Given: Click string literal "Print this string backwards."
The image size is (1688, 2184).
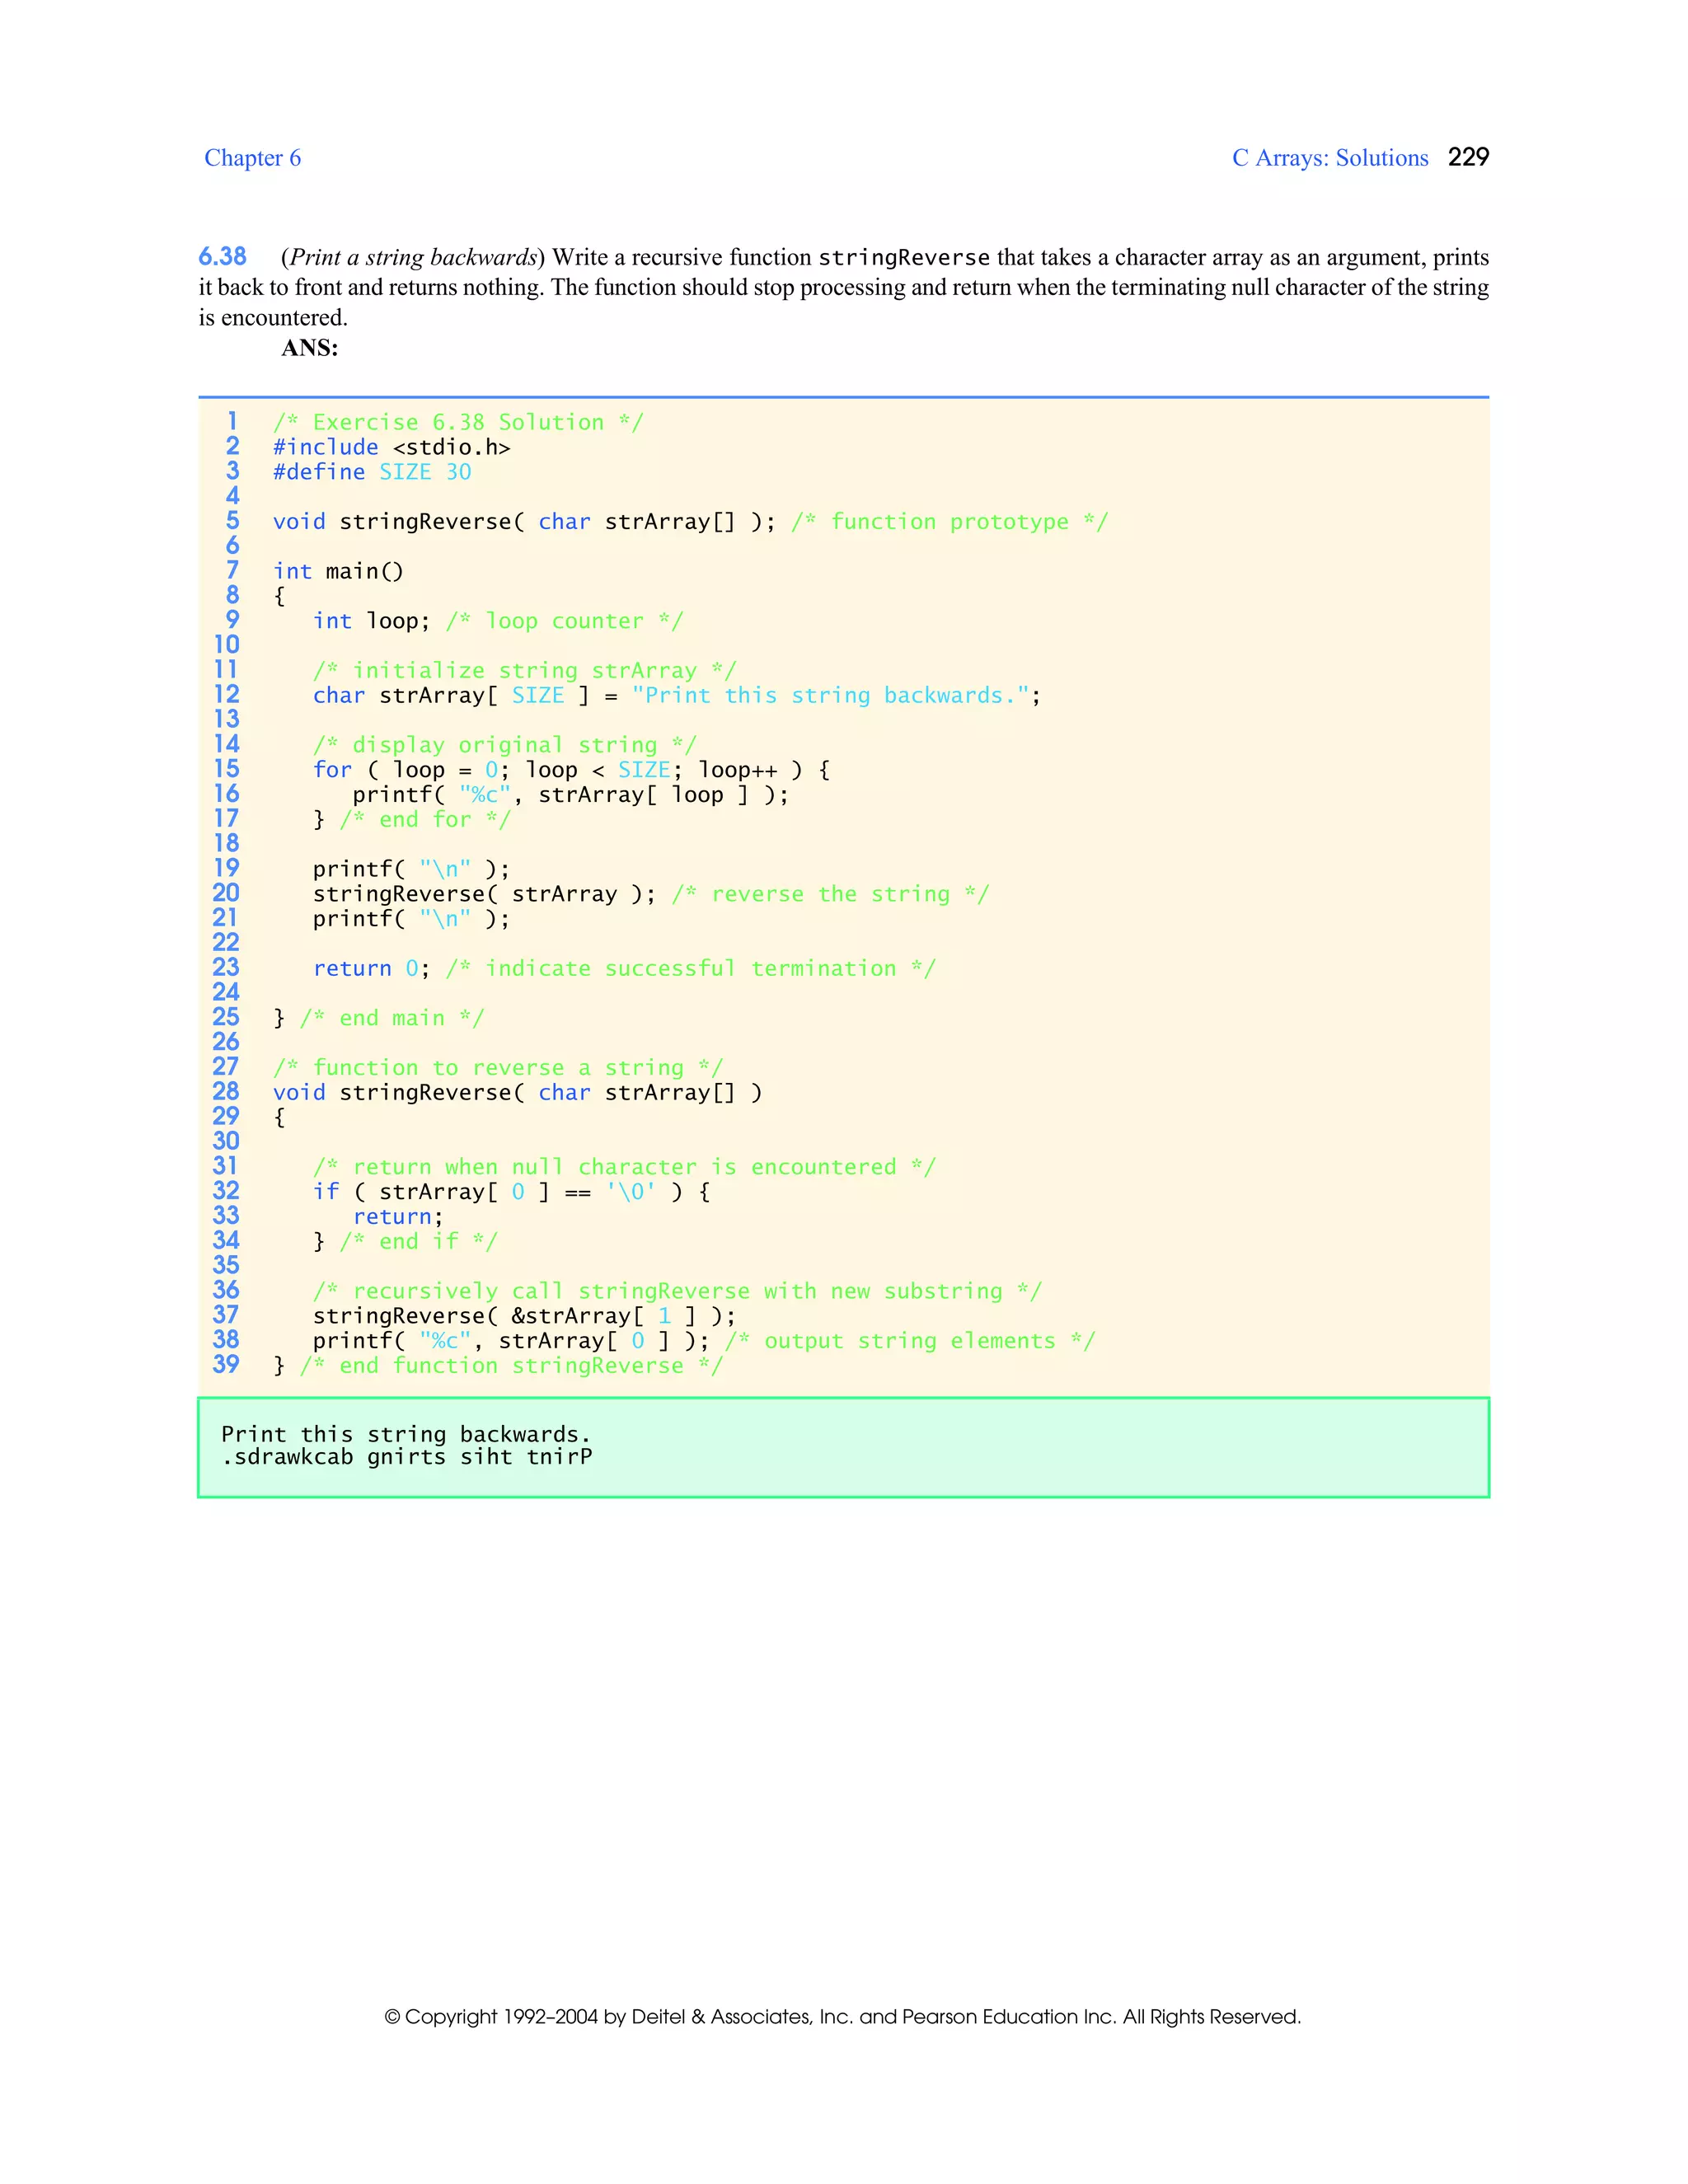Looking at the screenshot, I should (830, 695).
